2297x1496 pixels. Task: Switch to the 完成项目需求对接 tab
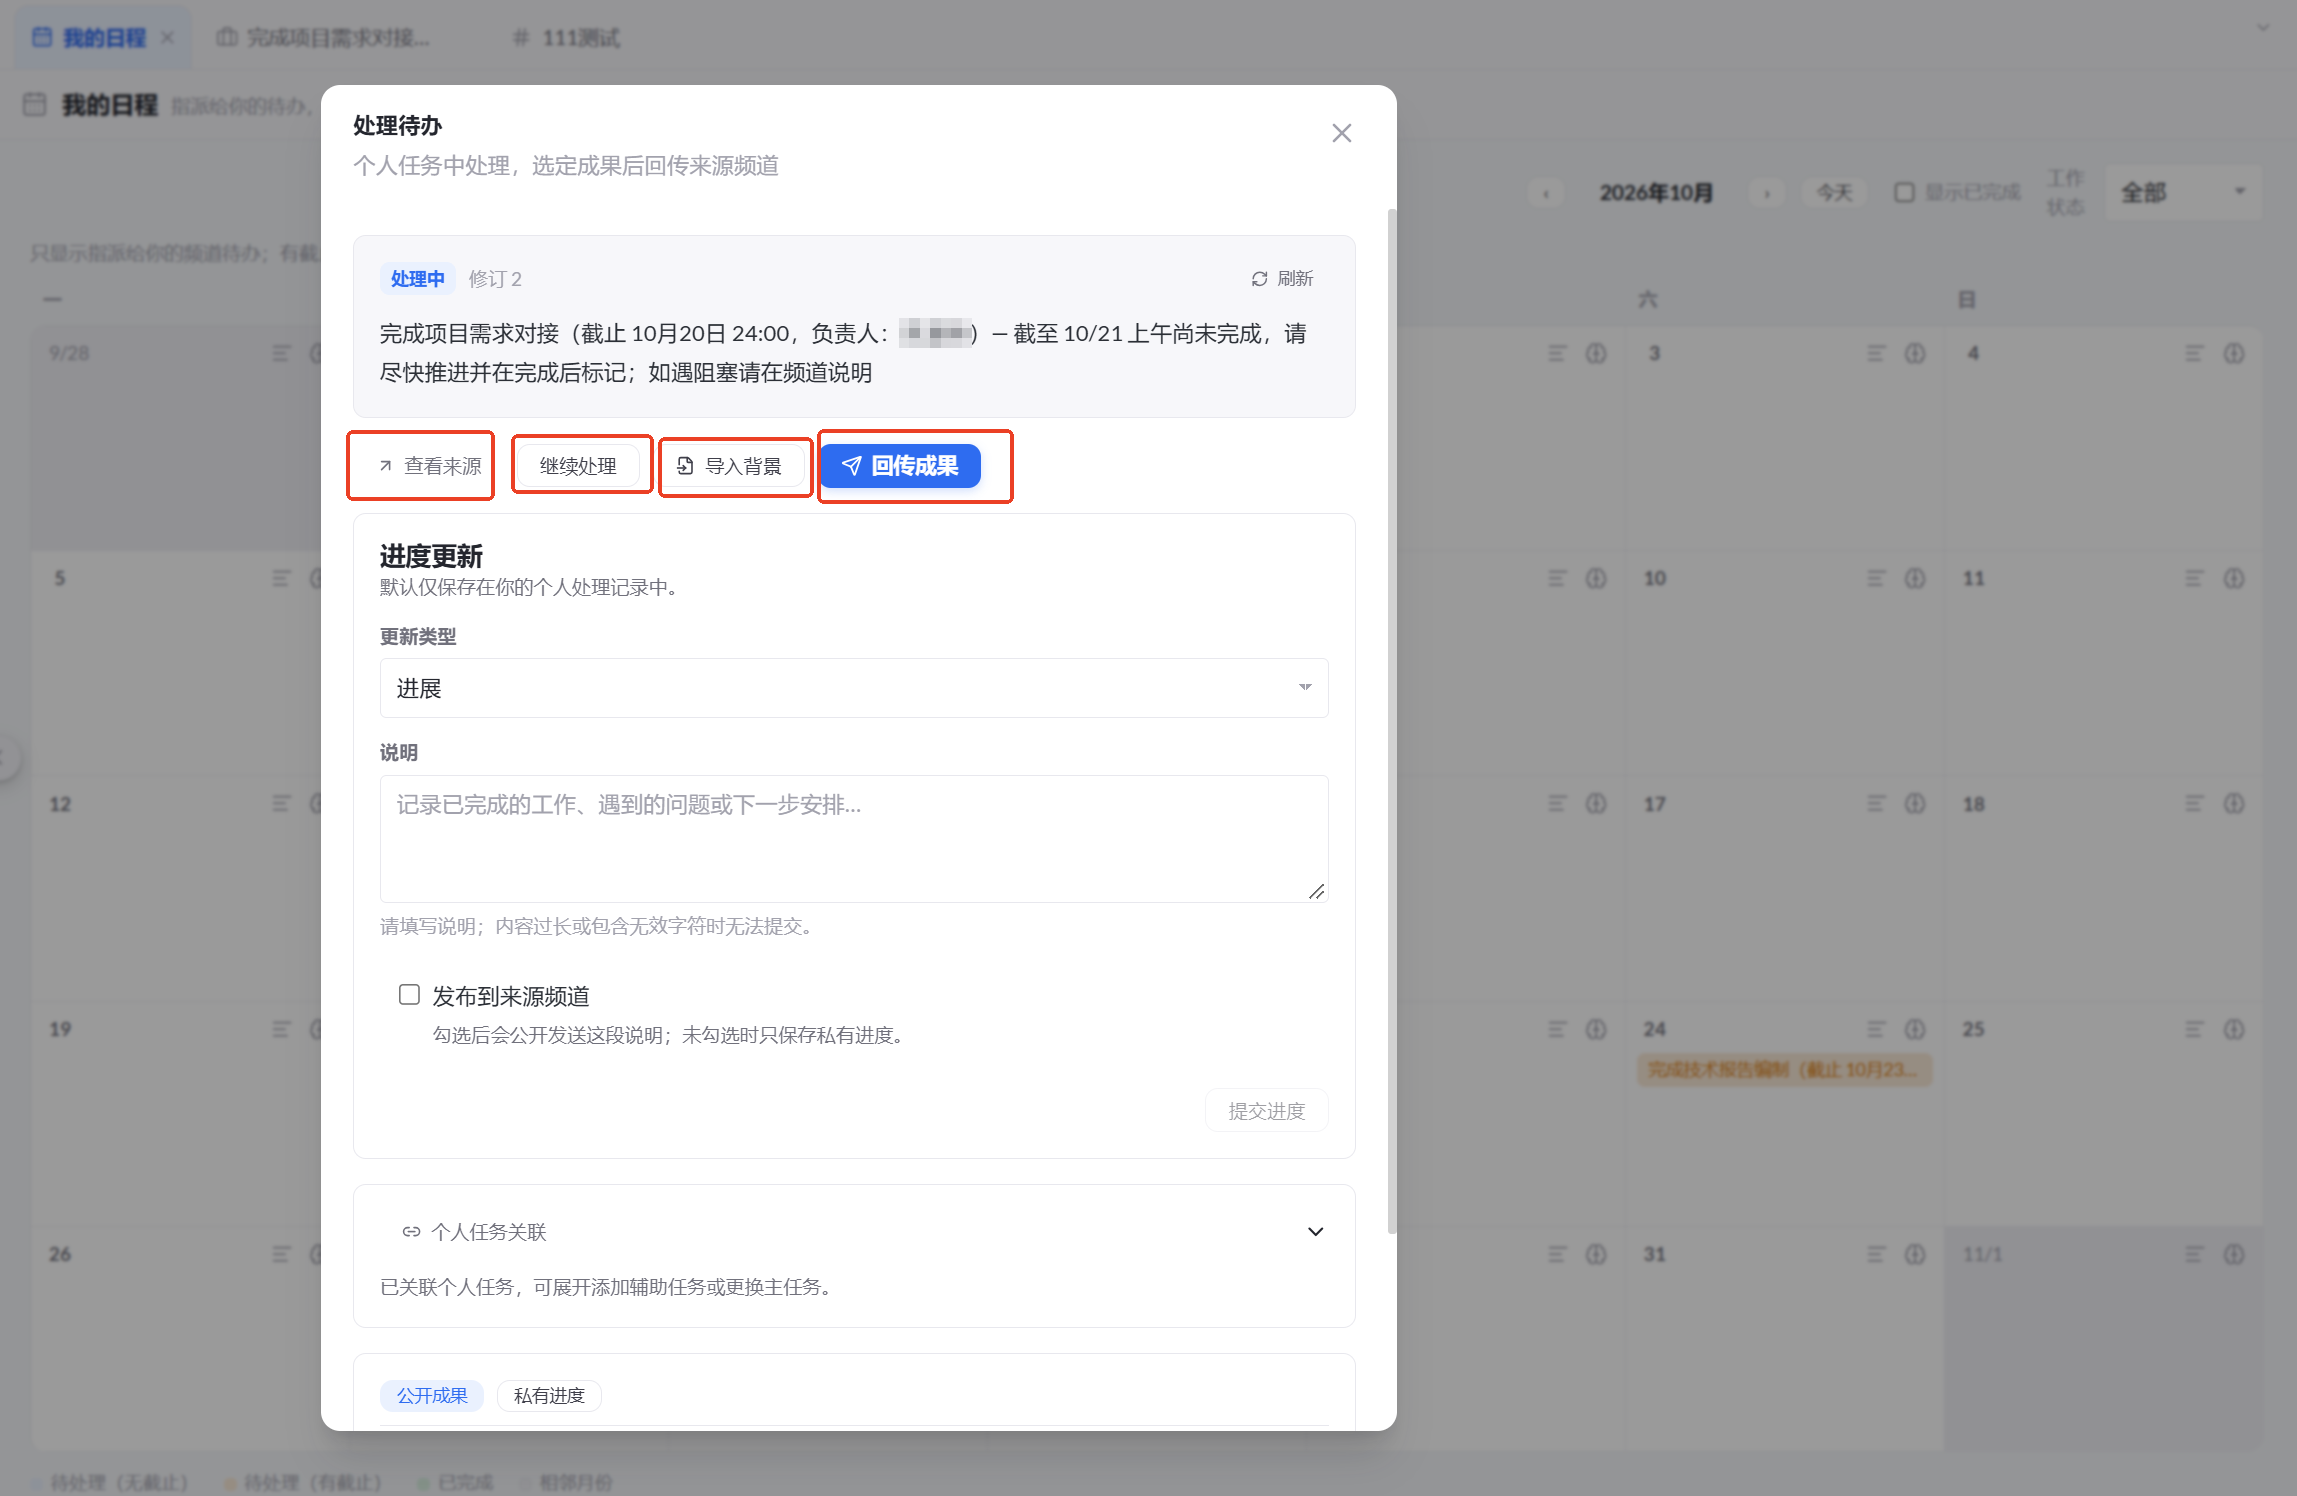tap(325, 38)
